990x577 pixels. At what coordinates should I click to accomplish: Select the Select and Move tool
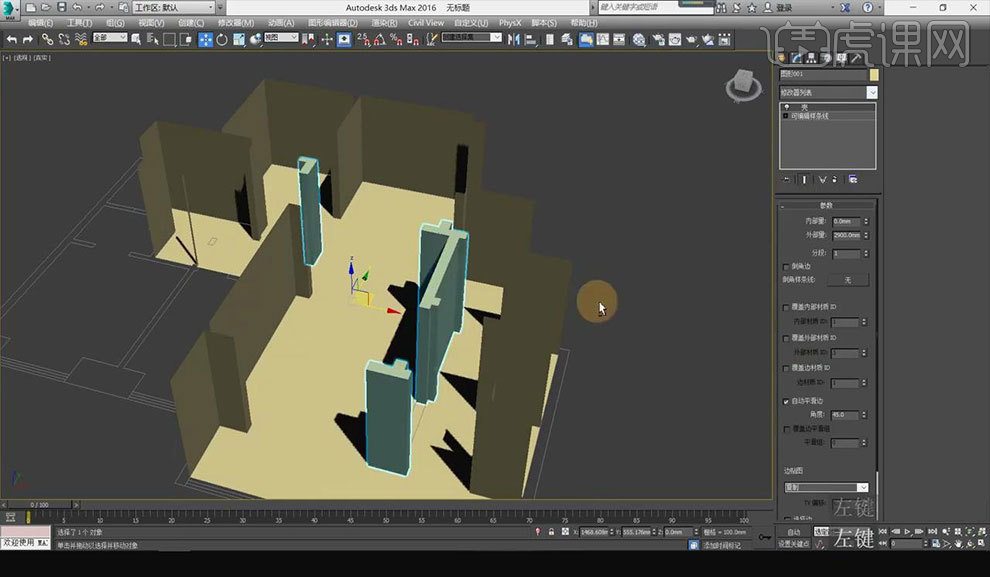(205, 39)
